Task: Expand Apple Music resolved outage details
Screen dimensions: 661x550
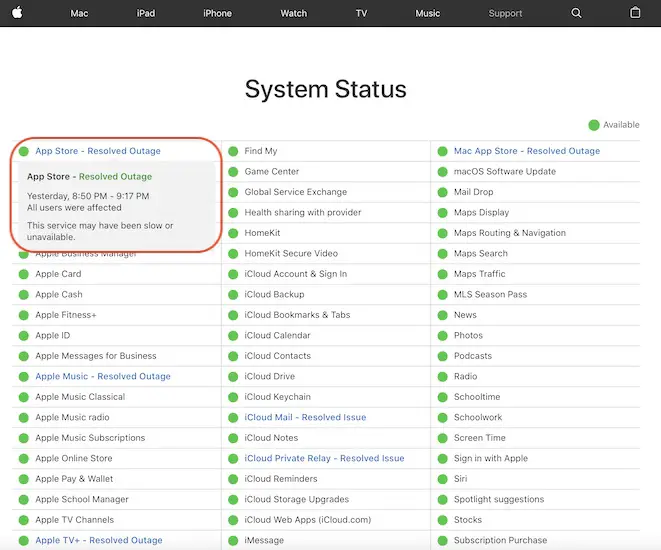Action: click(x=102, y=377)
